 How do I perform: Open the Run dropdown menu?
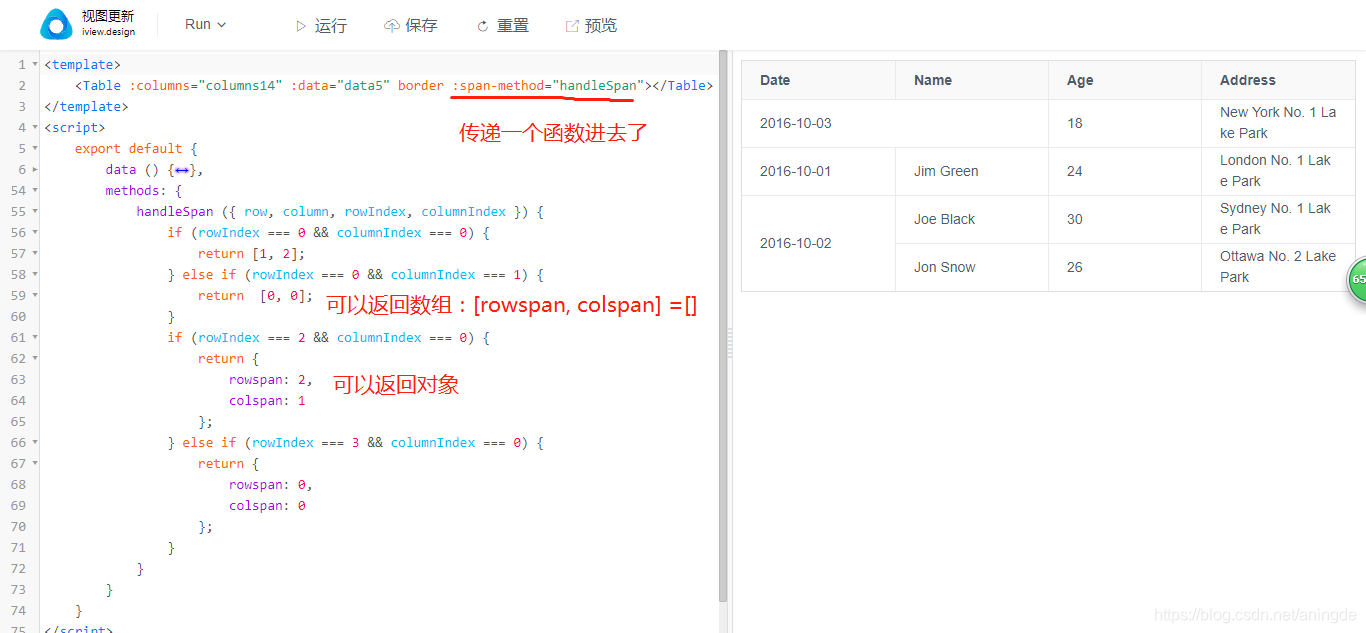(x=205, y=24)
